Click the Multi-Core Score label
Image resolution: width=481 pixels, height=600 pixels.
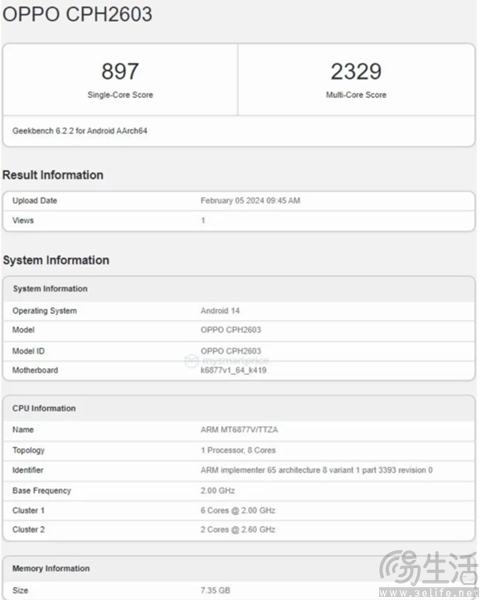(356, 95)
